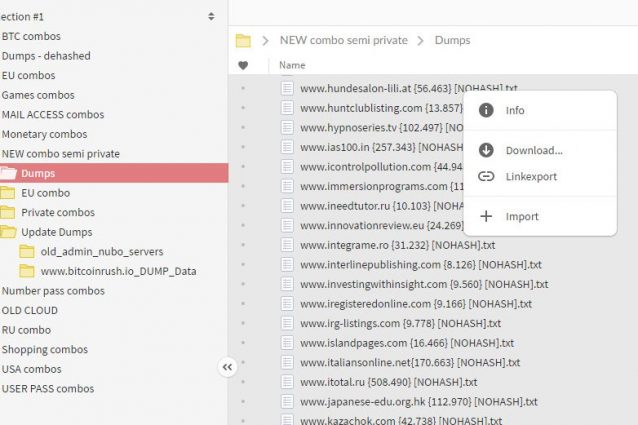Click file icon of www.iregisteredonline.com
The image size is (638, 425).
(287, 303)
